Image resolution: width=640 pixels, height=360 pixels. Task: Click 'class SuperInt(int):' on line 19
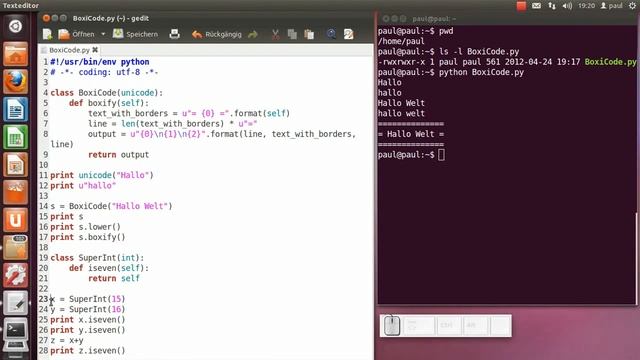point(97,258)
